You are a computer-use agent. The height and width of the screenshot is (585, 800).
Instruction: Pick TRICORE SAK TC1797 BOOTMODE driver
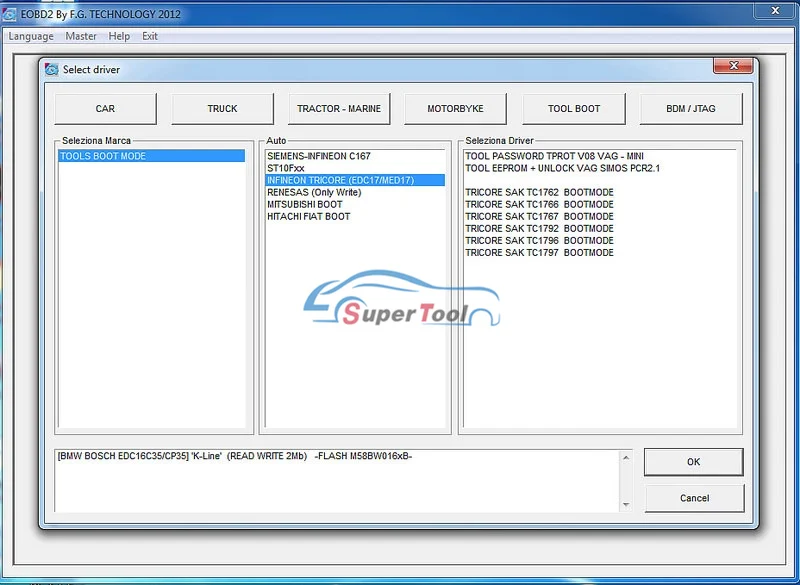[x=539, y=253]
